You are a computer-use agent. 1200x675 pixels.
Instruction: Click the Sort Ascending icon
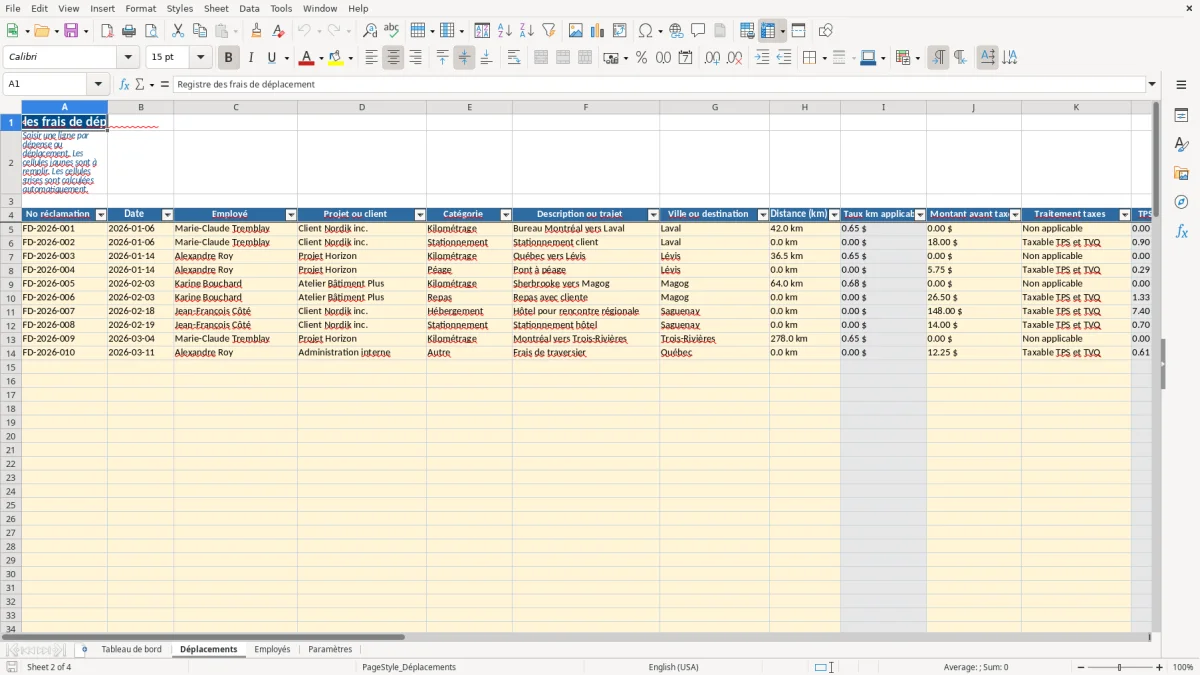point(505,31)
